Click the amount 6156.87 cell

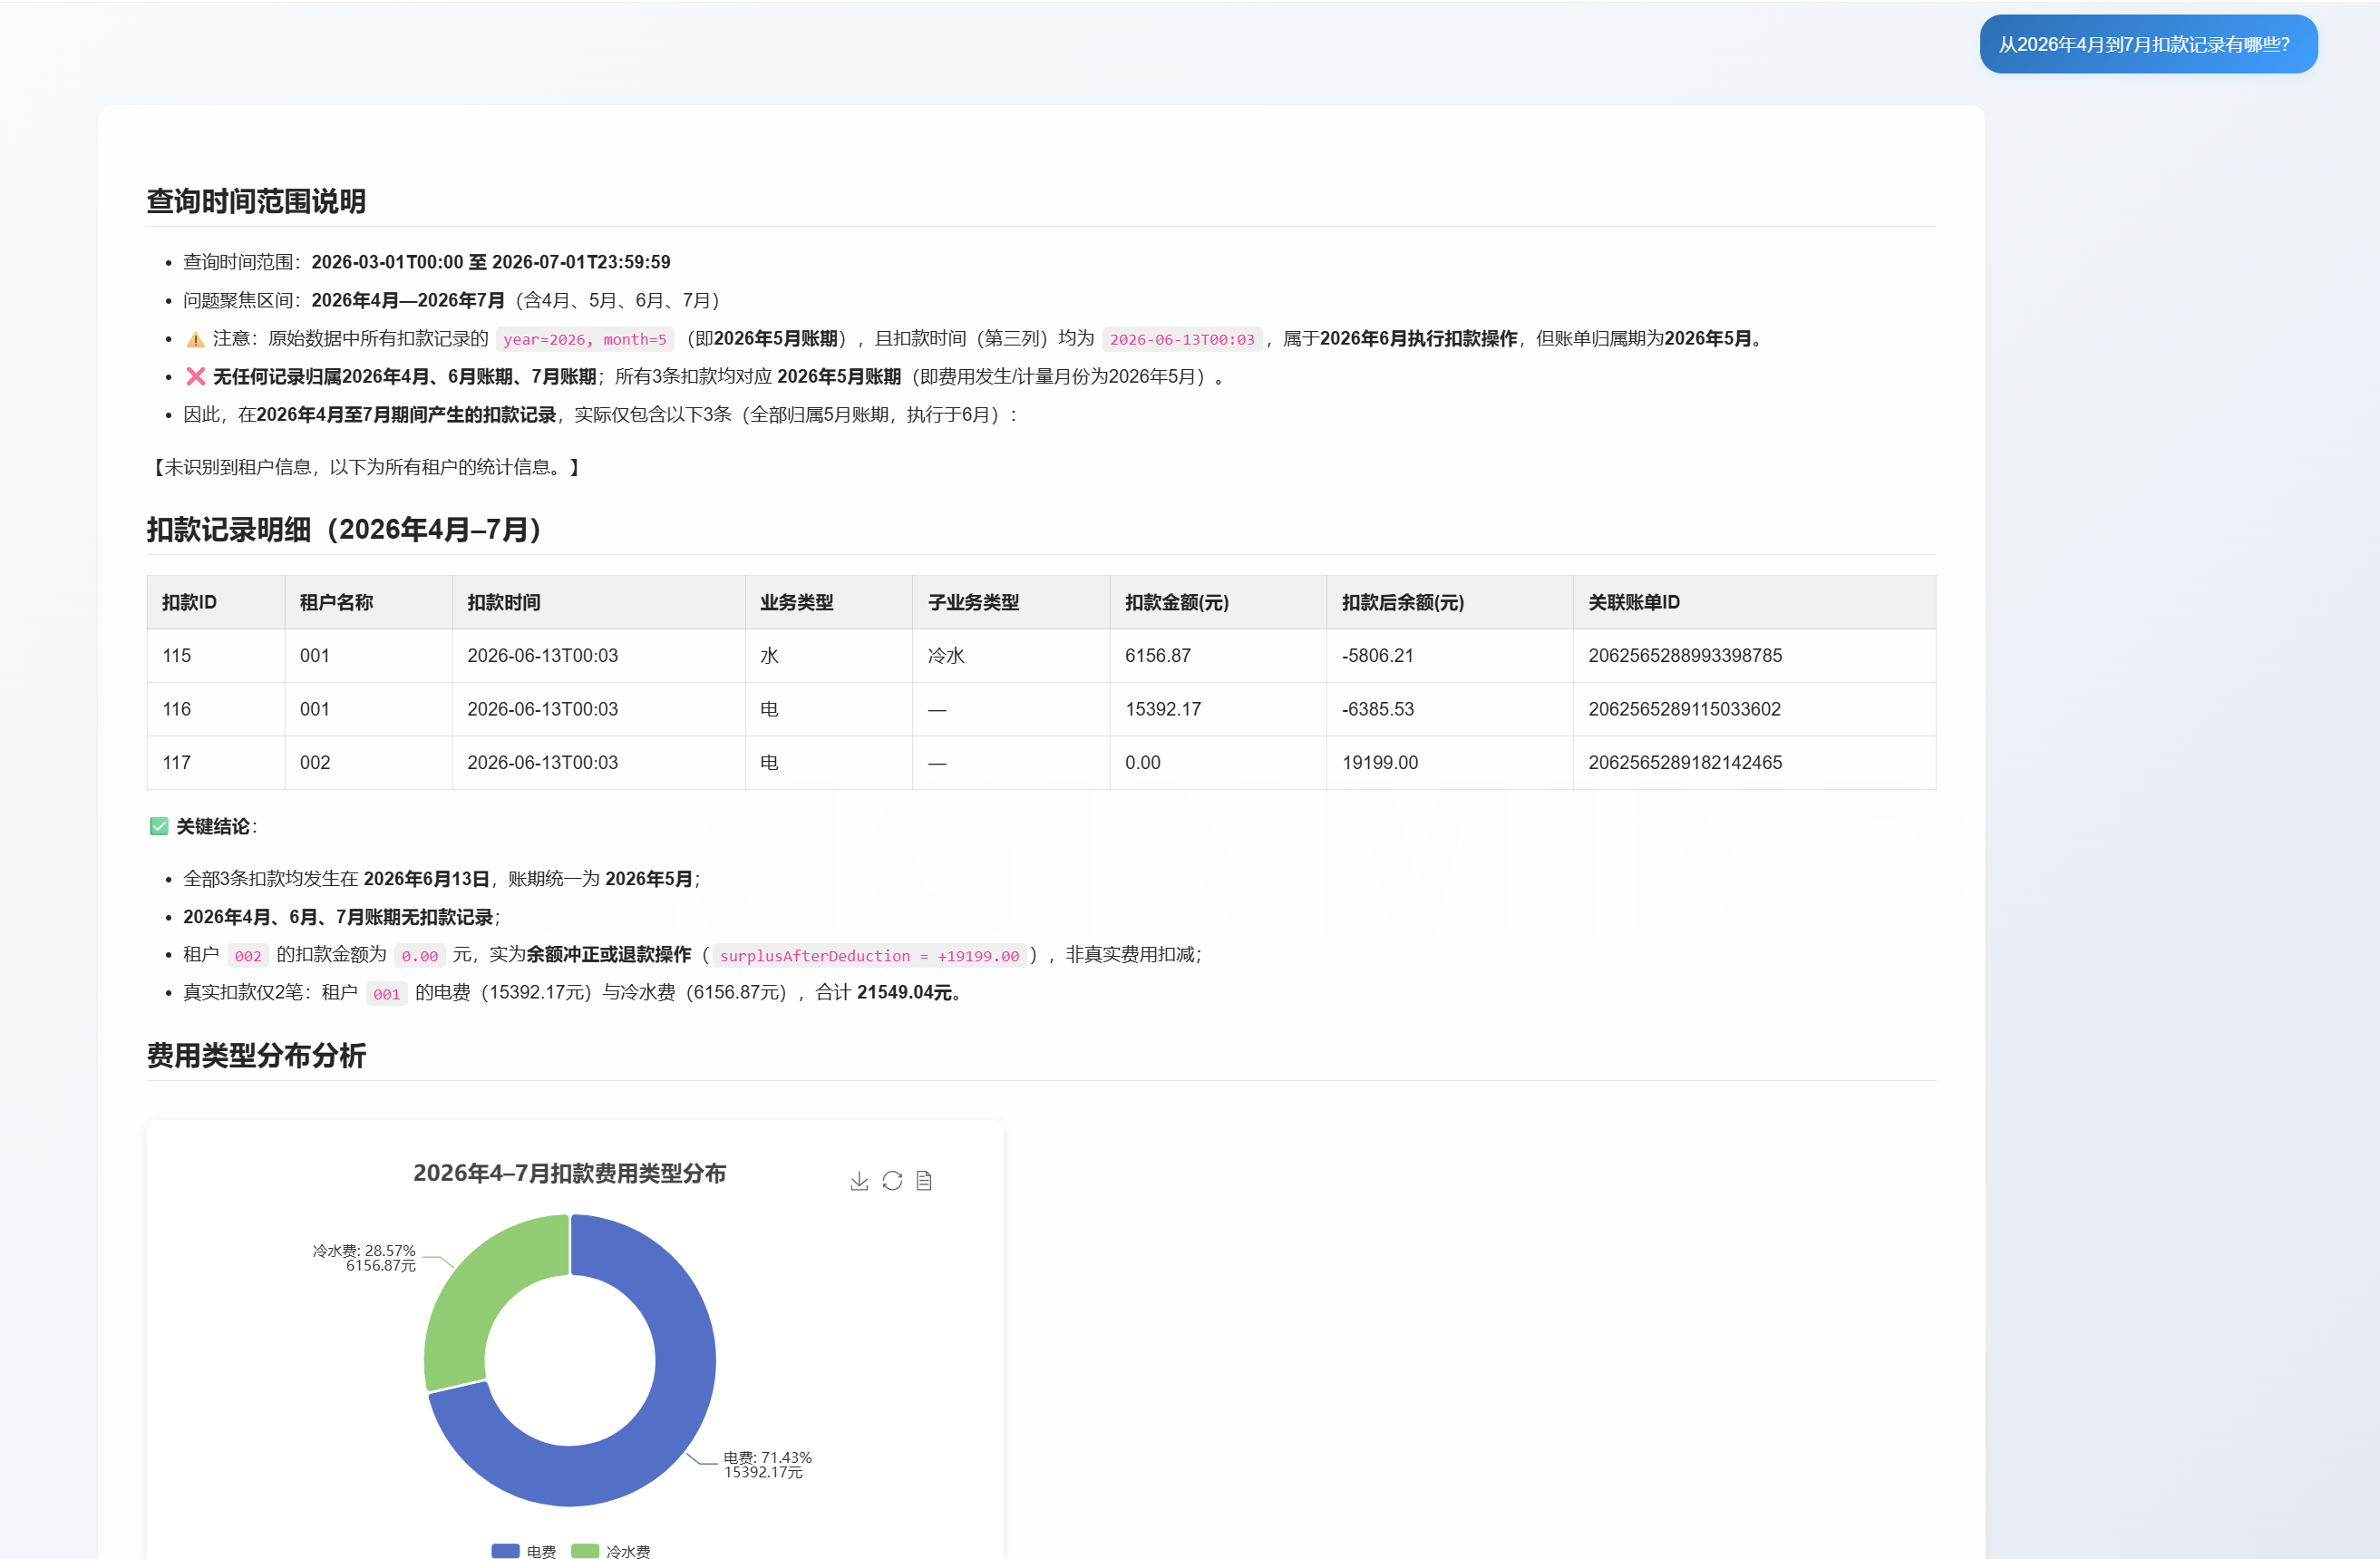tap(1218, 656)
